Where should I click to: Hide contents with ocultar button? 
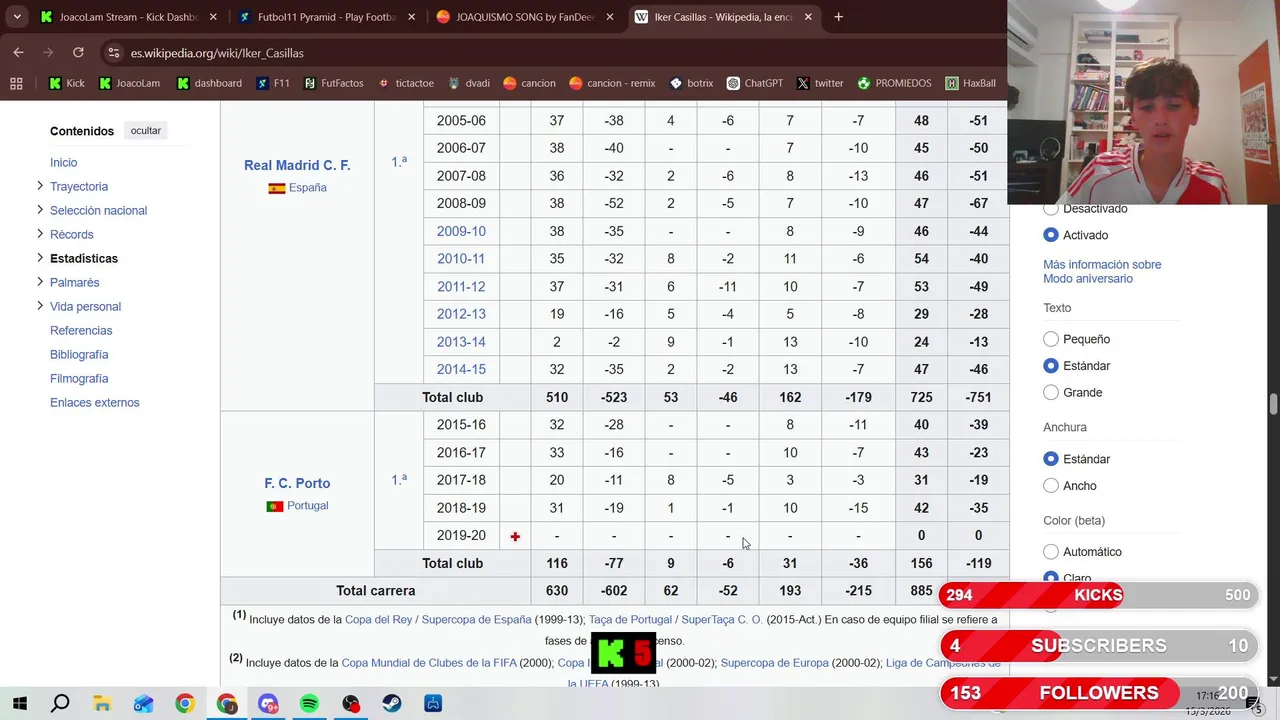click(x=146, y=131)
